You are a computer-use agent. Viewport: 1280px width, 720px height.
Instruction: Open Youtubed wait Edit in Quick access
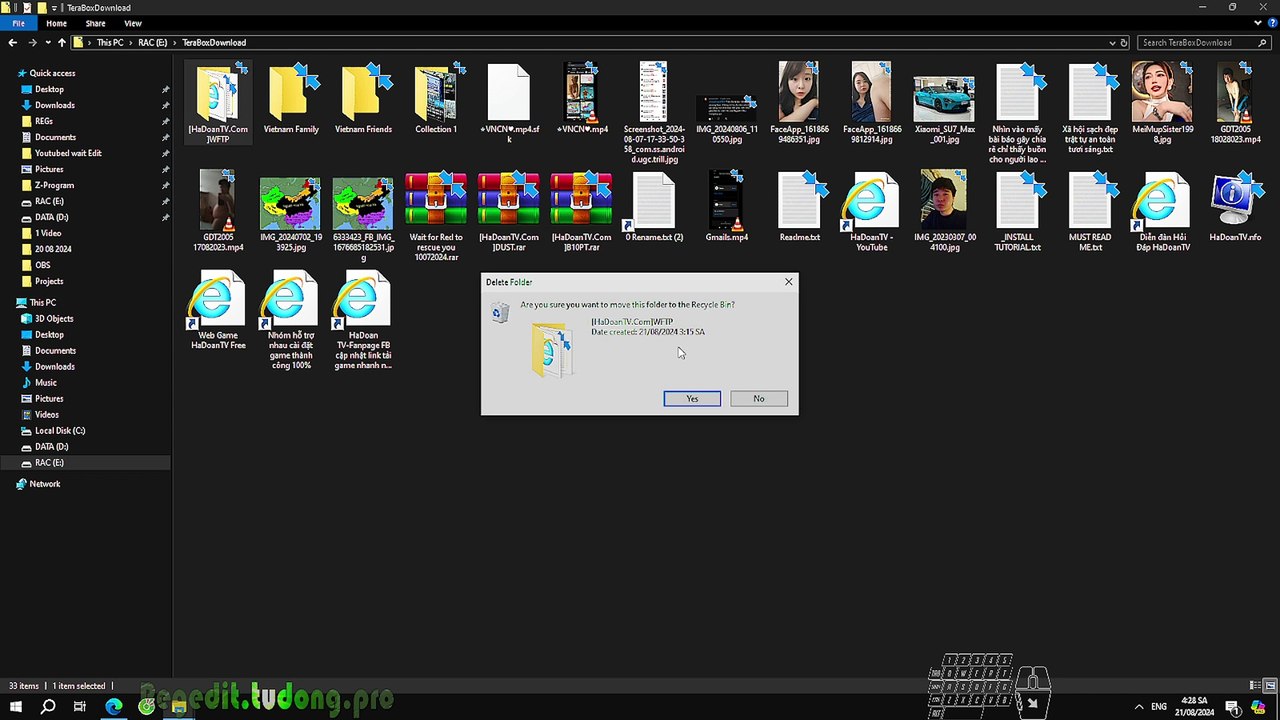click(x=67, y=153)
